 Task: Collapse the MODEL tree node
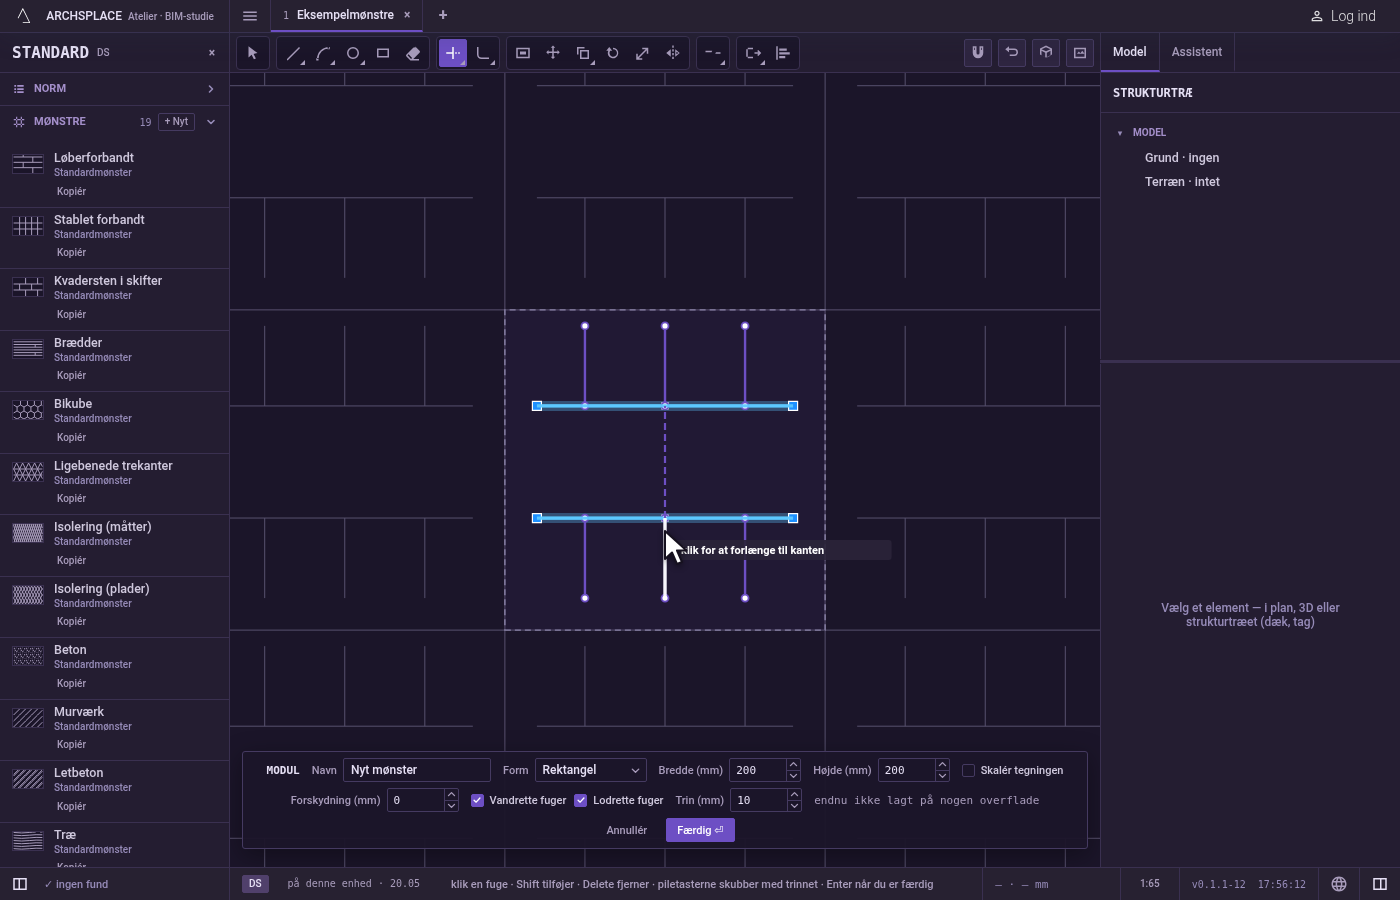point(1120,132)
